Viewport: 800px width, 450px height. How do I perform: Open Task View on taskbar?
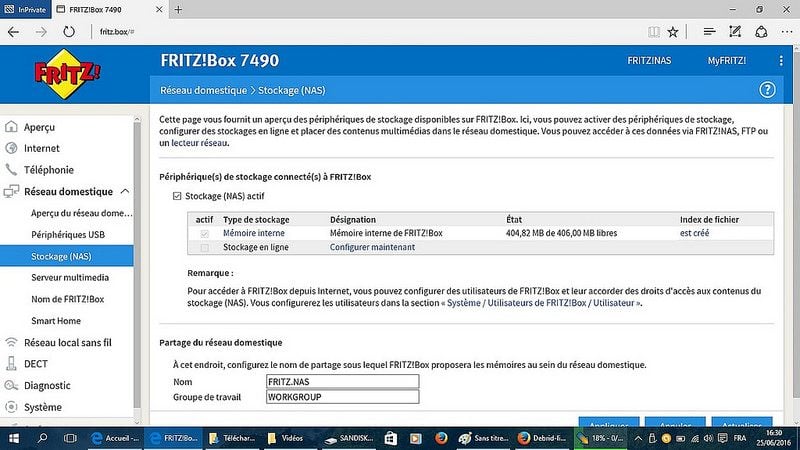[70, 438]
